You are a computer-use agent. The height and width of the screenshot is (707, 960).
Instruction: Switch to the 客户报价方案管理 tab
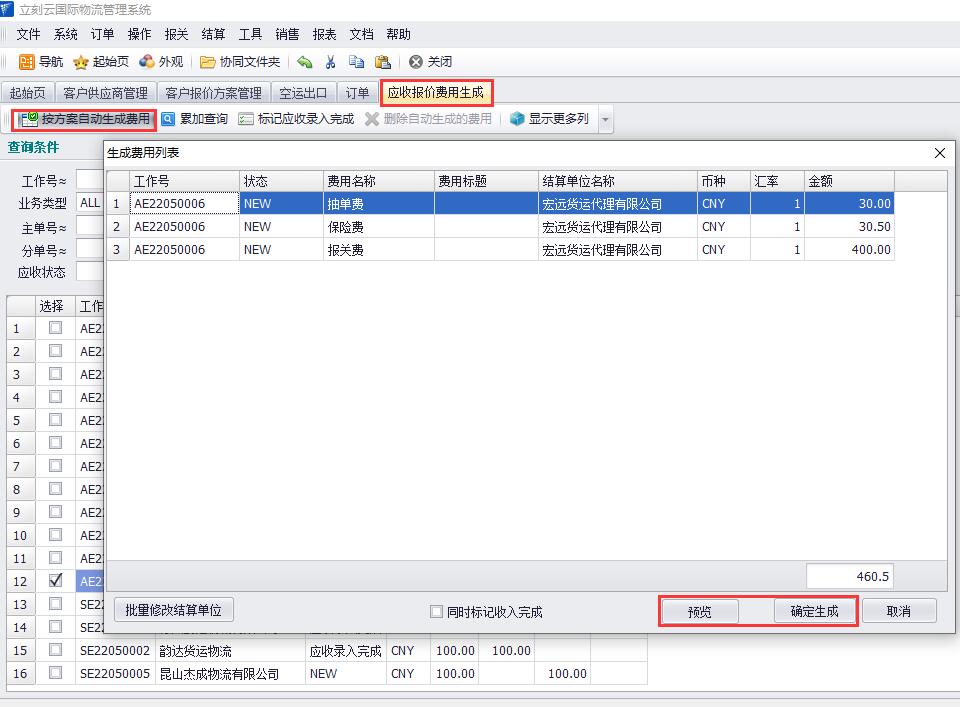(x=213, y=93)
